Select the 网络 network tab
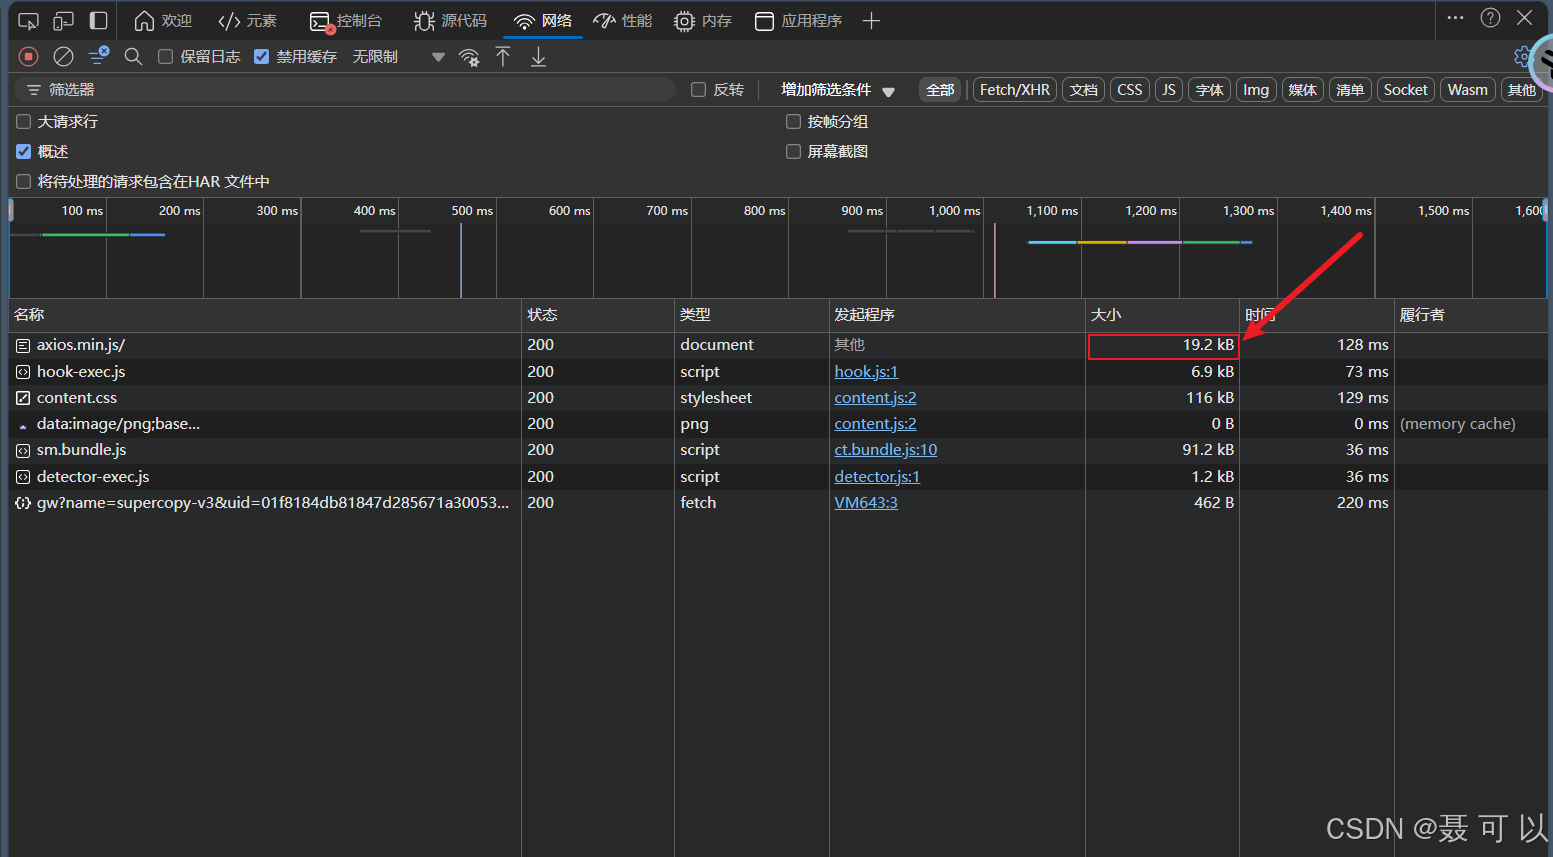The width and height of the screenshot is (1553, 857). pos(543,21)
